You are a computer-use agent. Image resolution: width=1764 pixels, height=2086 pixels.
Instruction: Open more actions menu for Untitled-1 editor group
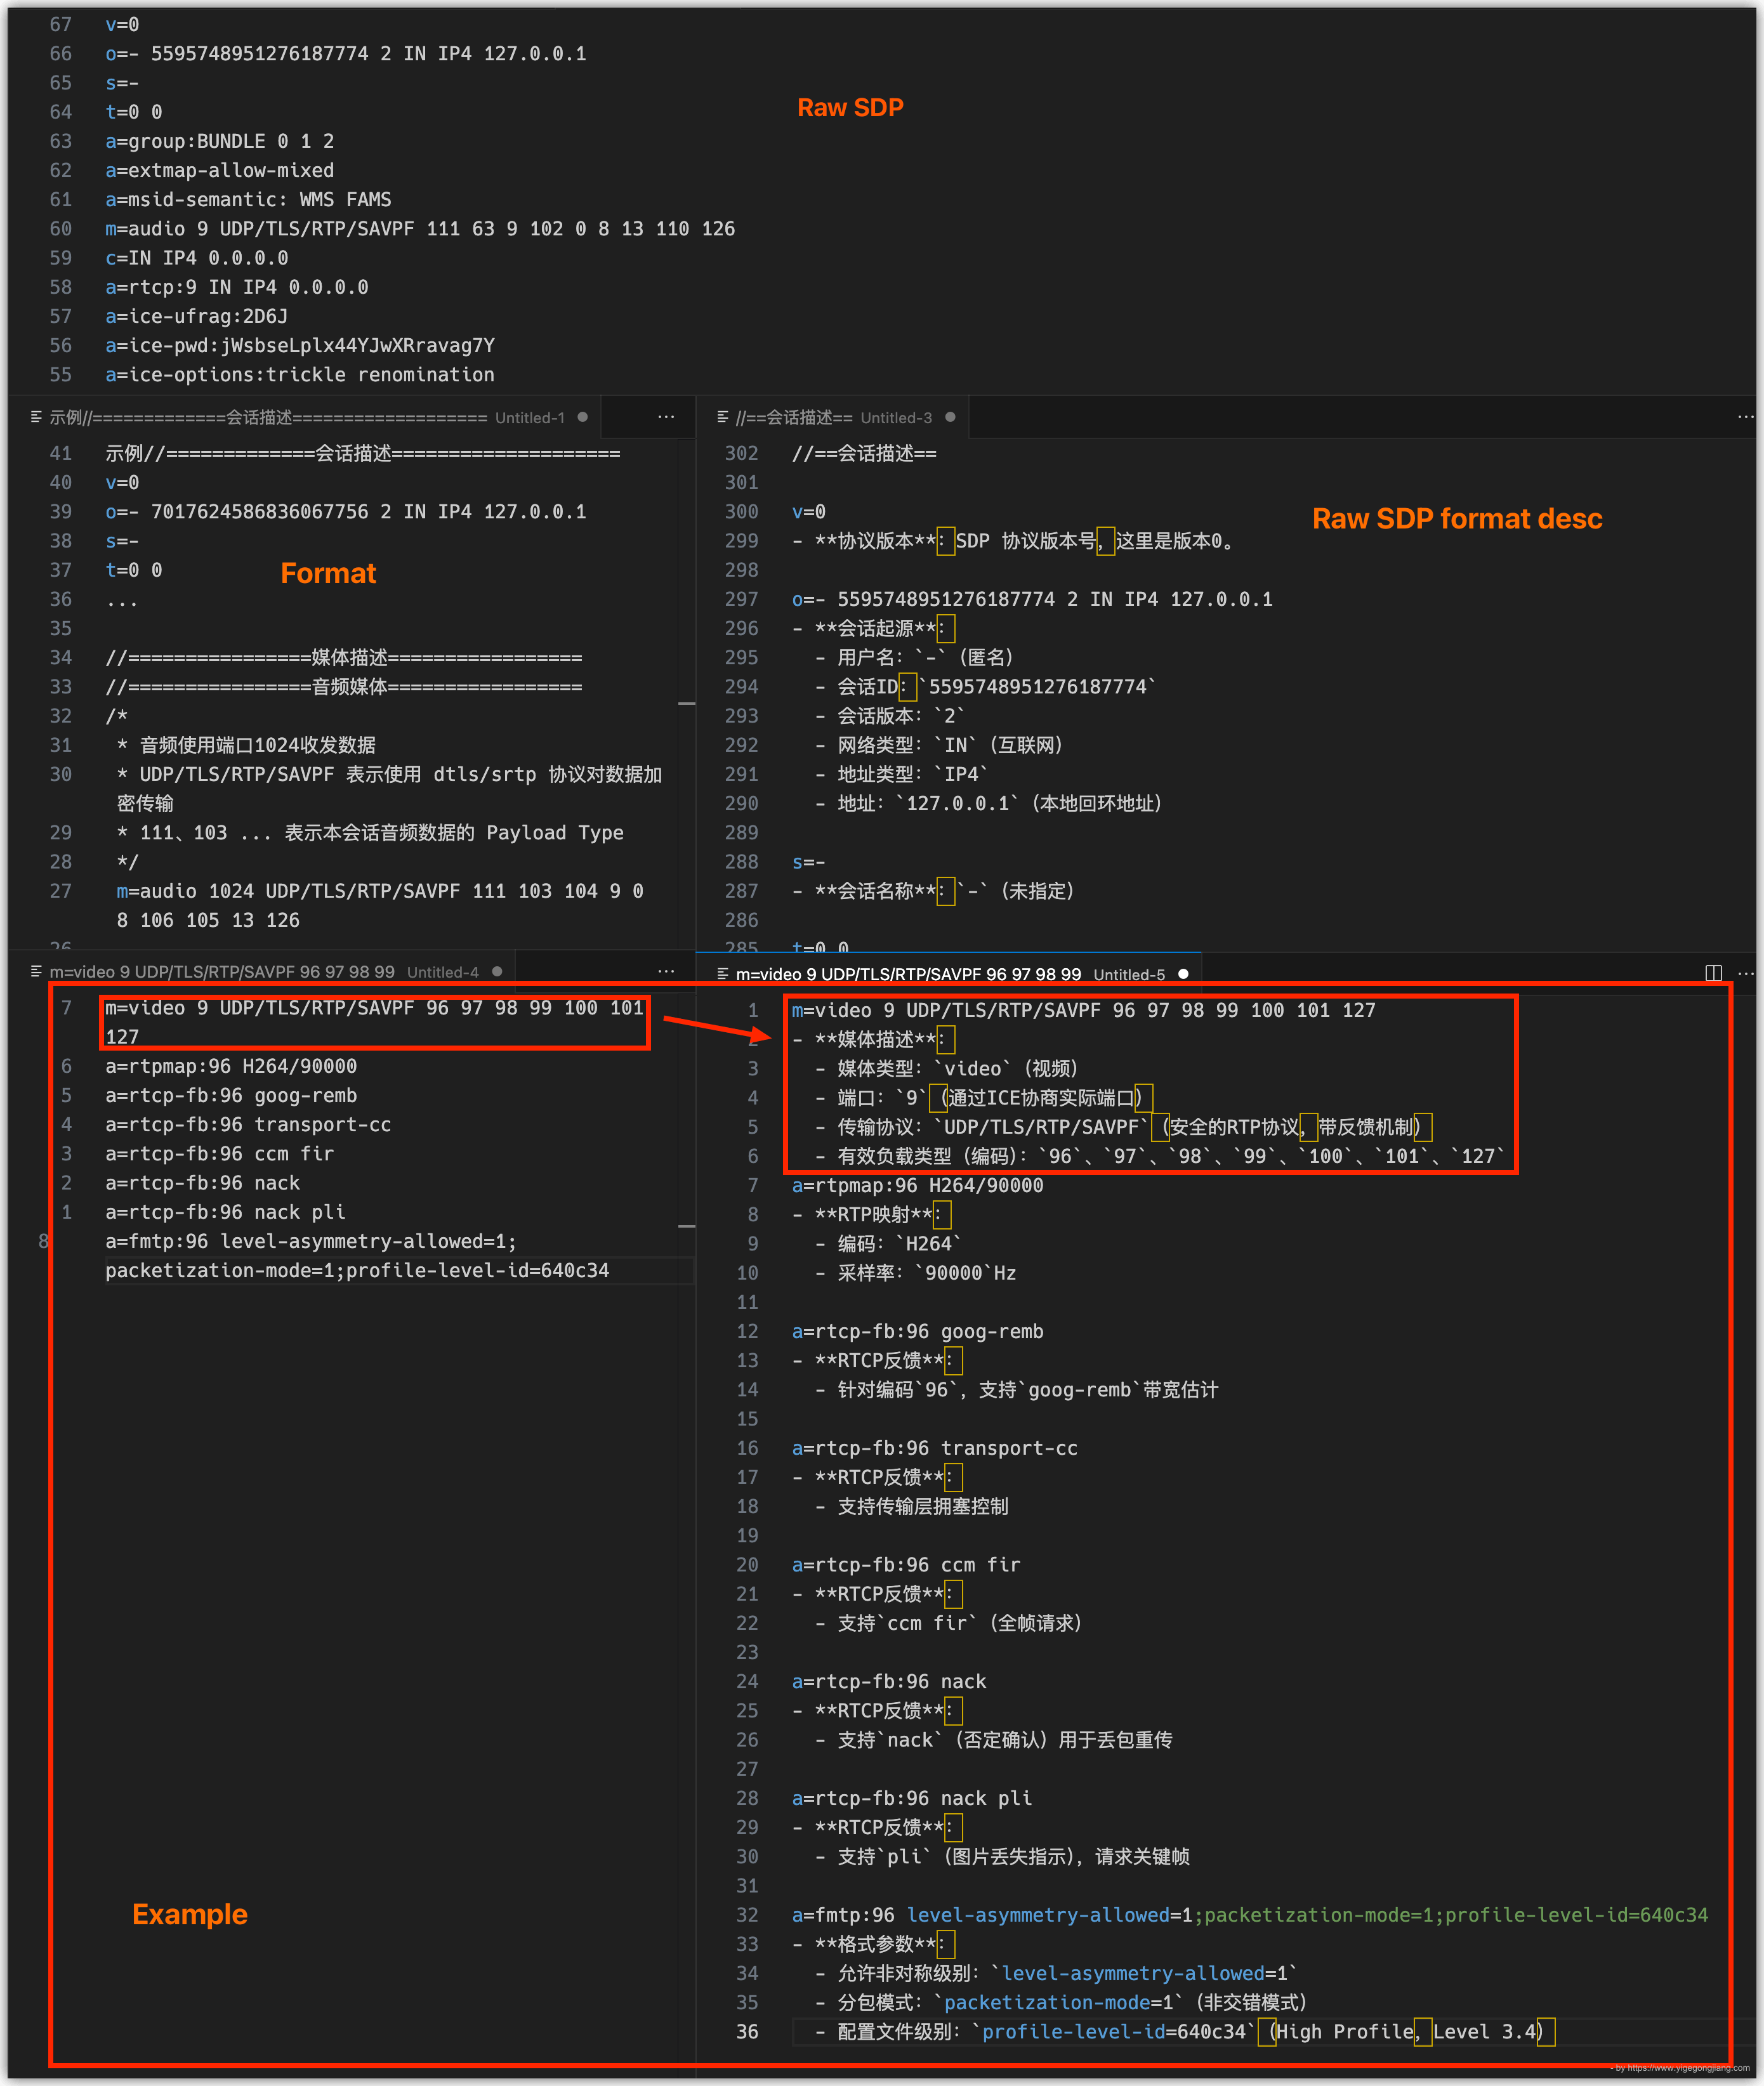[666, 417]
